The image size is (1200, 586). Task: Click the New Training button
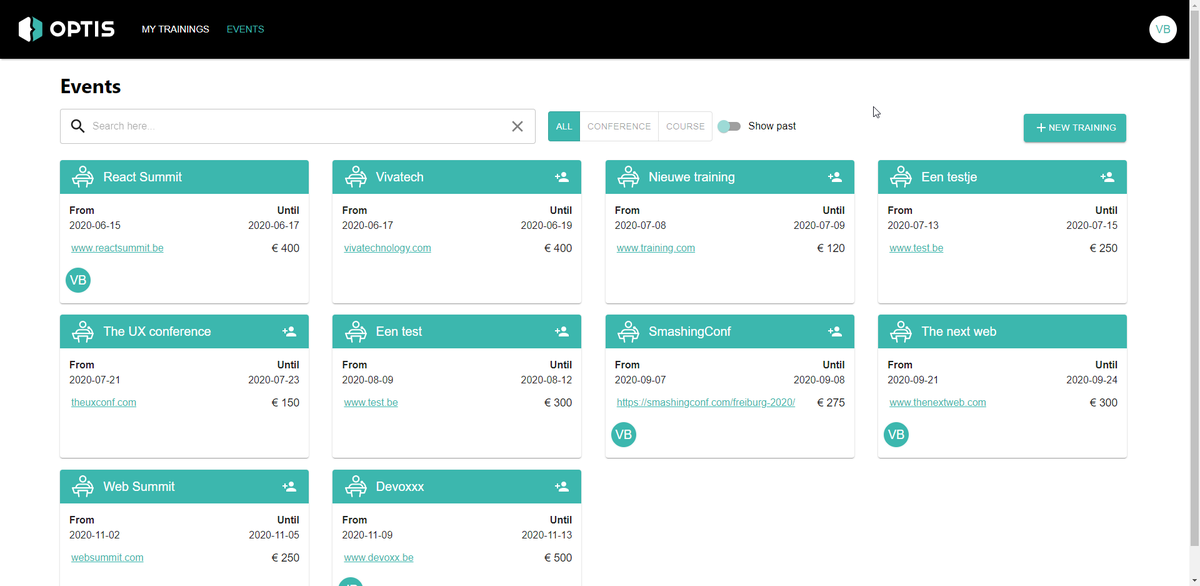click(x=1075, y=128)
